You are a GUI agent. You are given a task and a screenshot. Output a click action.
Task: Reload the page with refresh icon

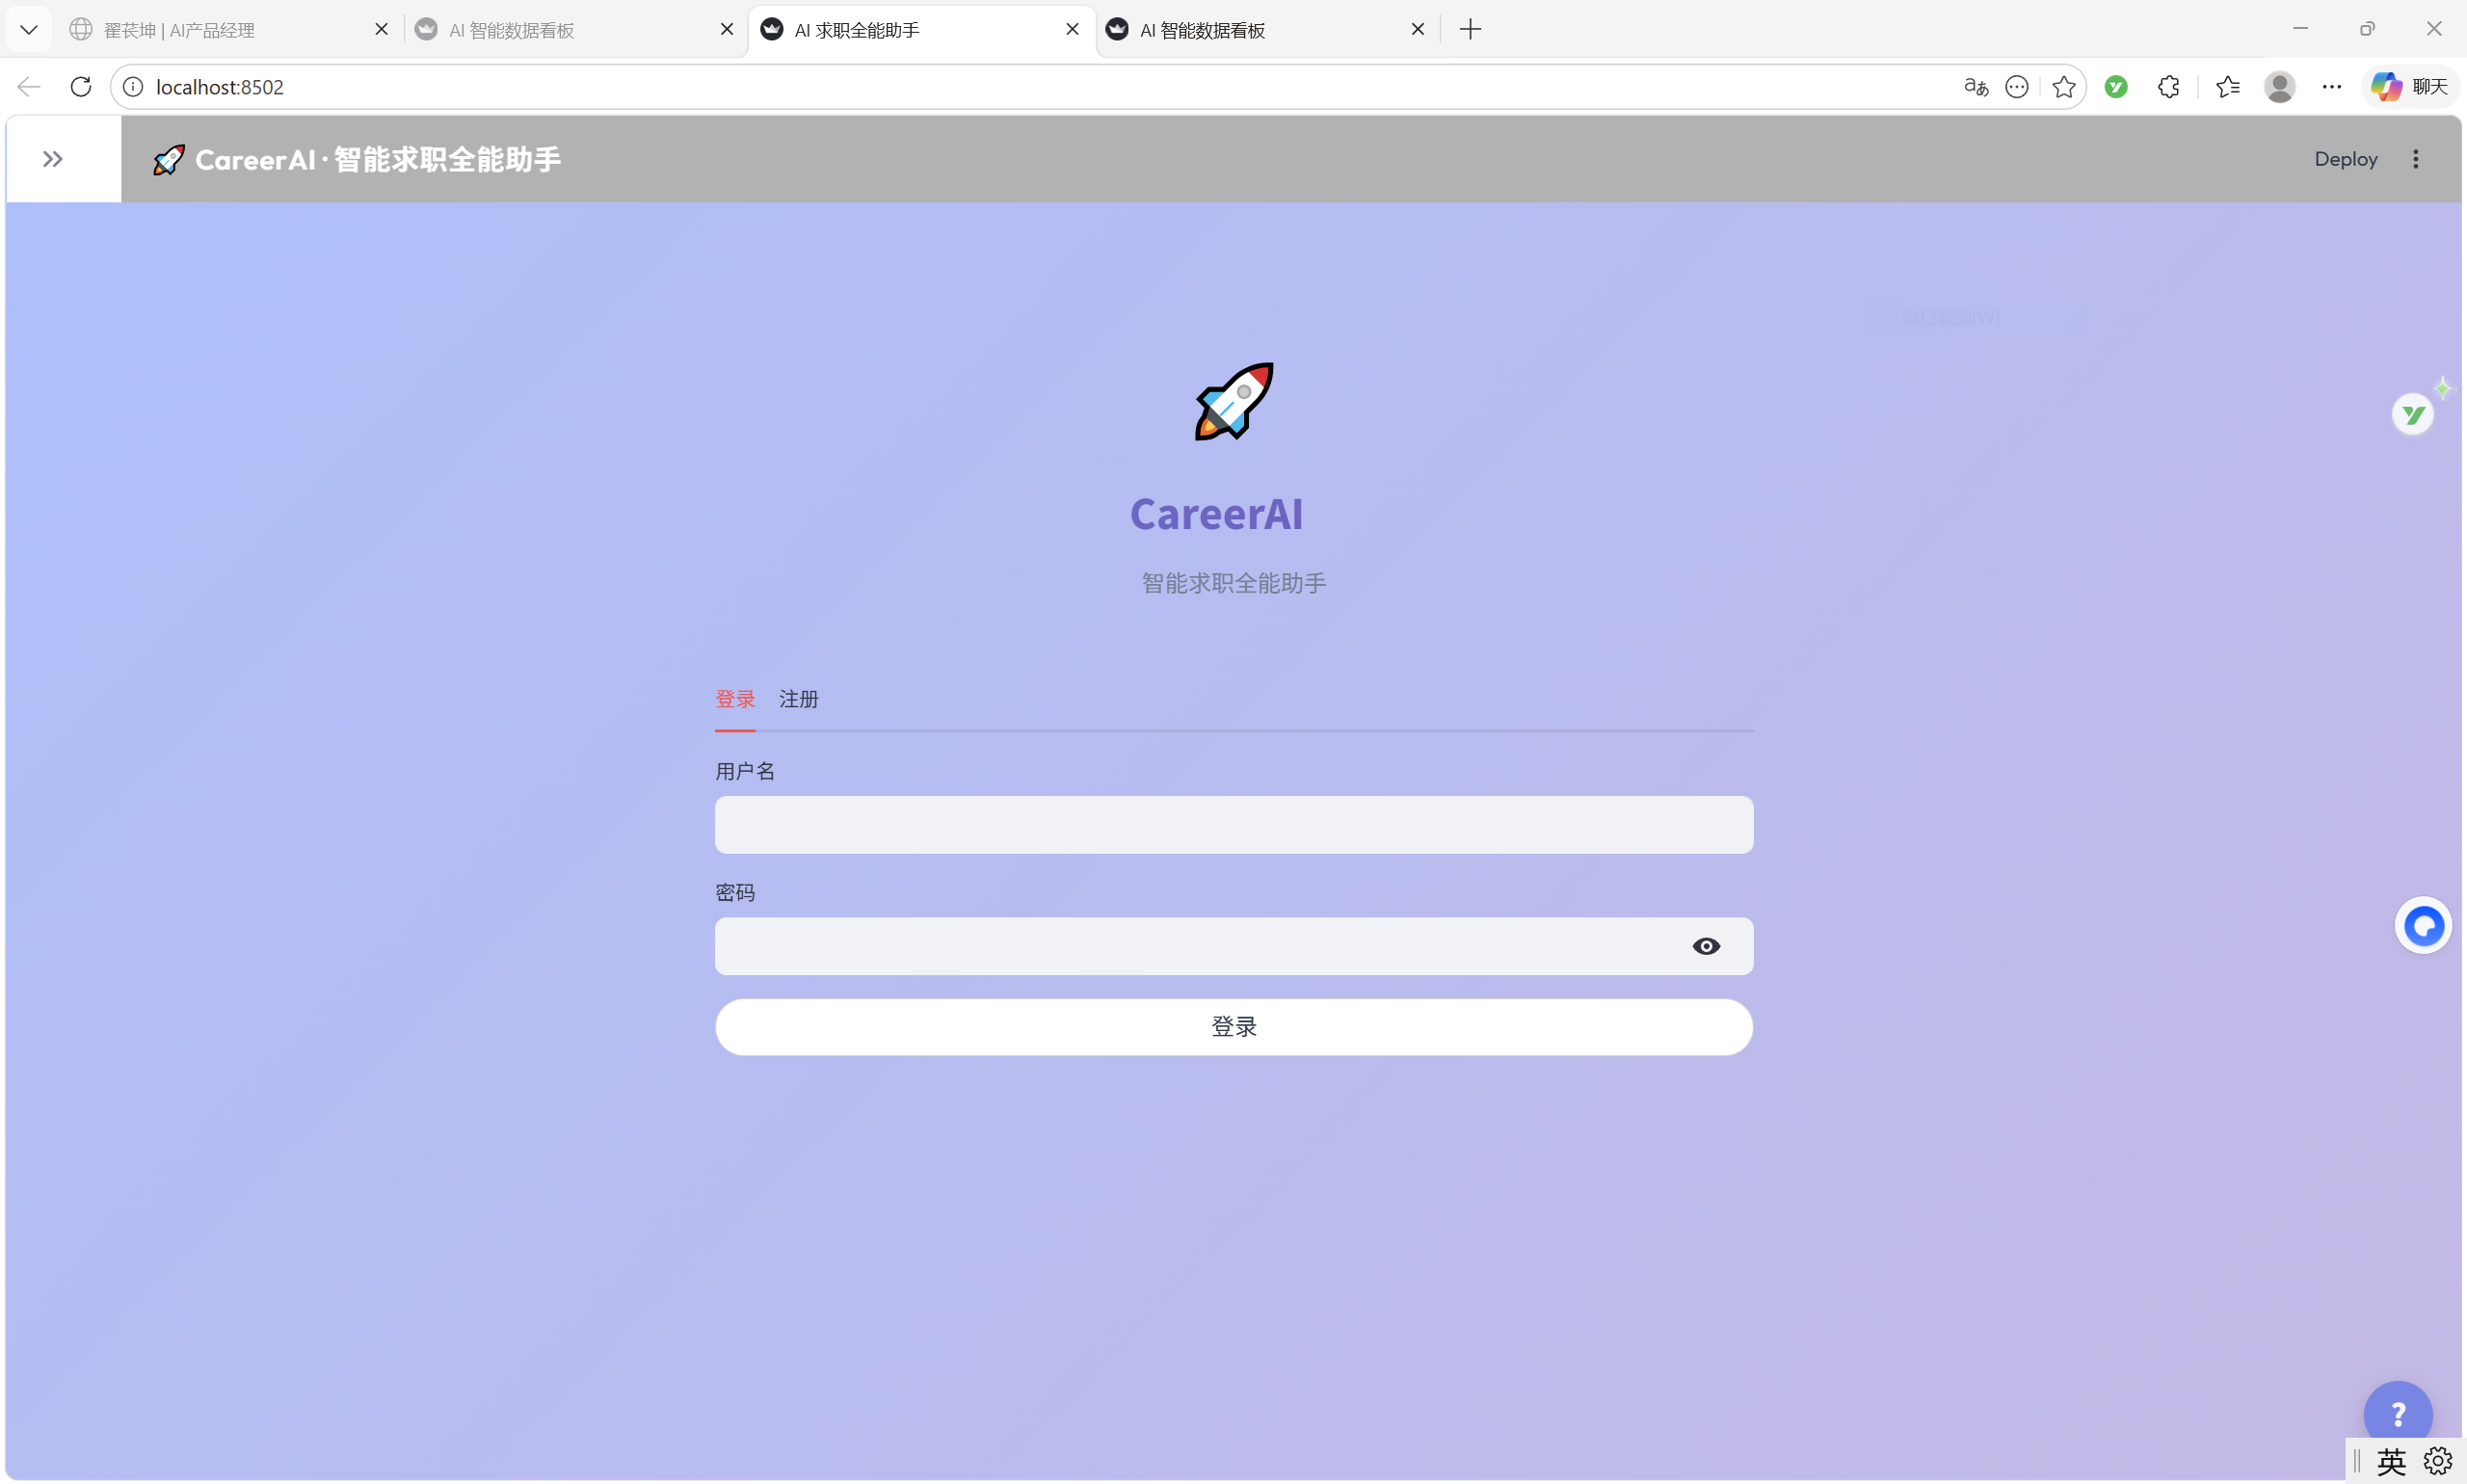(81, 87)
